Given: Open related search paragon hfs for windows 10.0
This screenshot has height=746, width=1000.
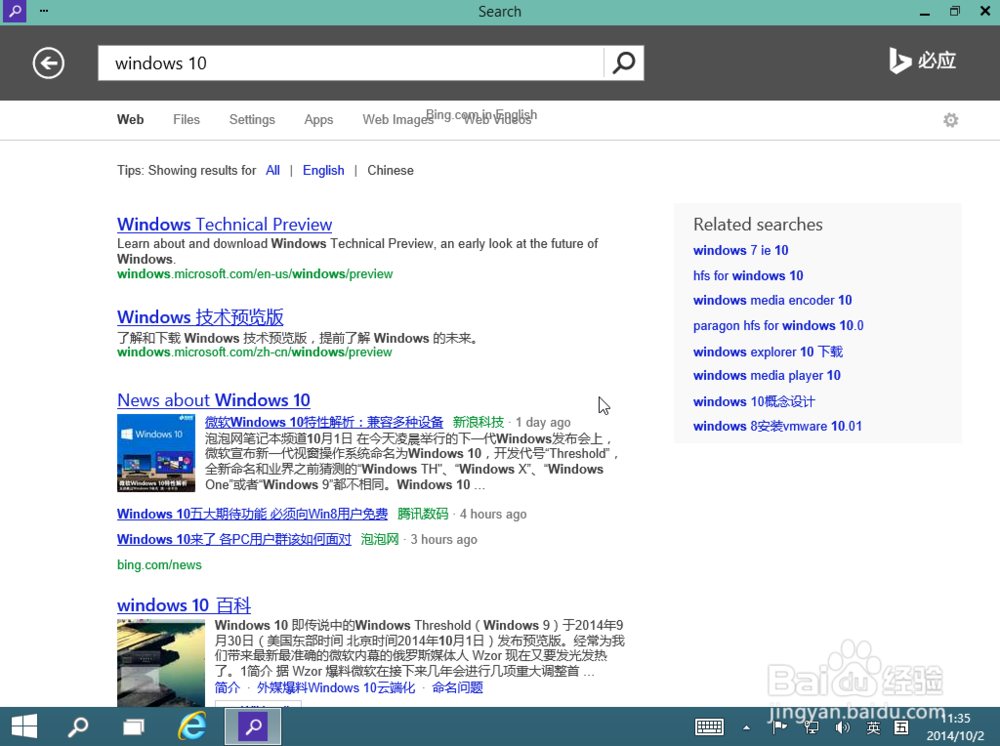Looking at the screenshot, I should point(778,326).
